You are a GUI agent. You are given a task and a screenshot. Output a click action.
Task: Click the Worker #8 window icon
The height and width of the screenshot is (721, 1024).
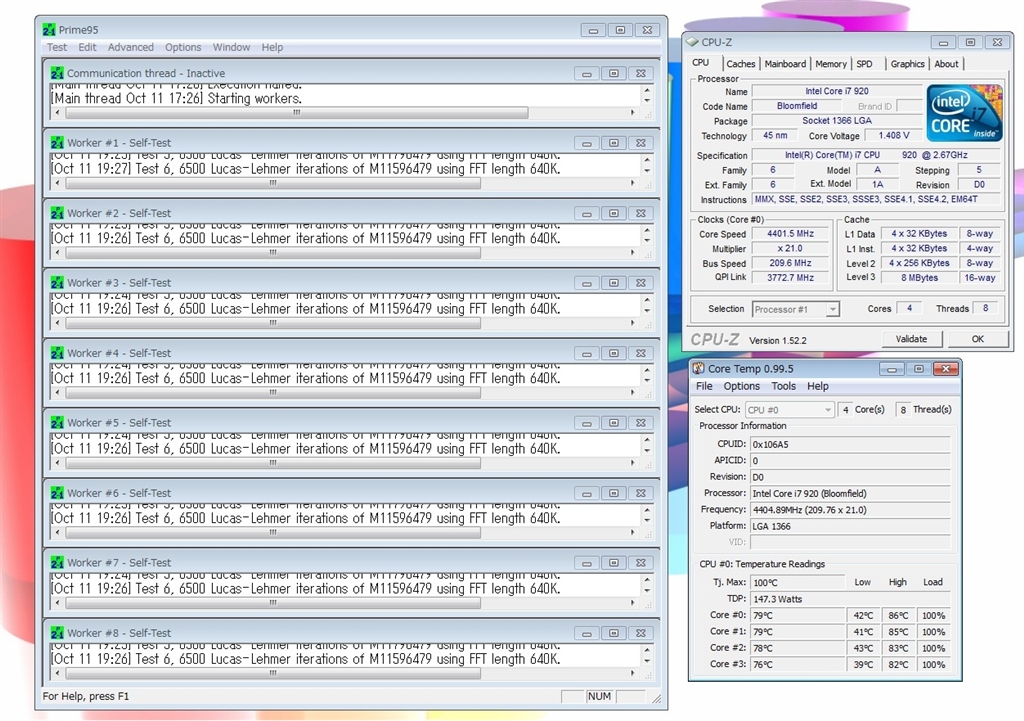[x=57, y=633]
